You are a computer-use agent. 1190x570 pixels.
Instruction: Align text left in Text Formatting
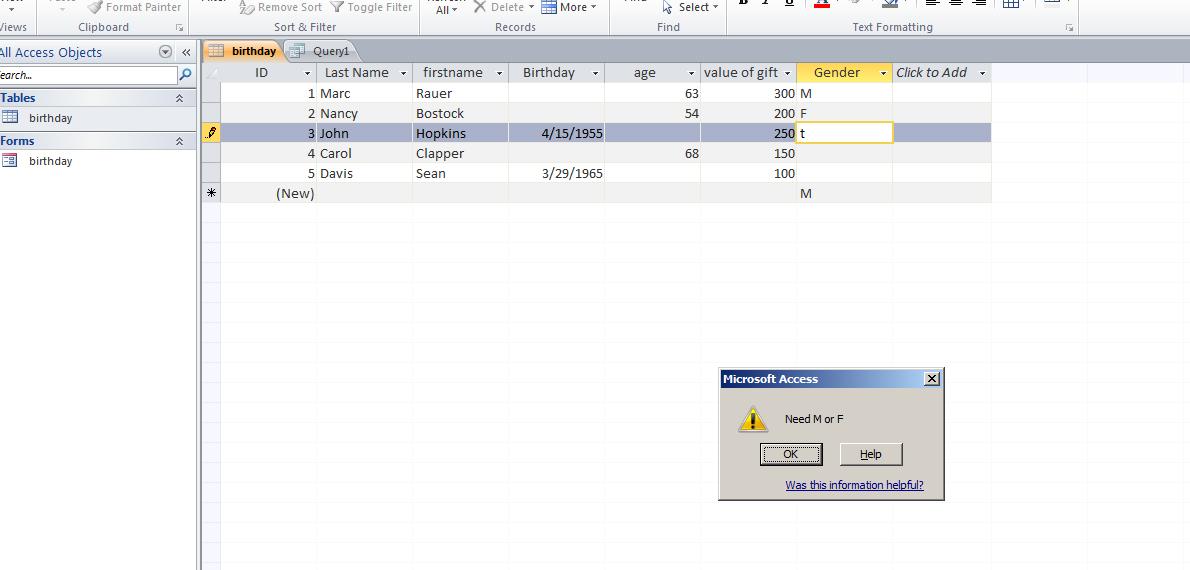tap(933, 3)
